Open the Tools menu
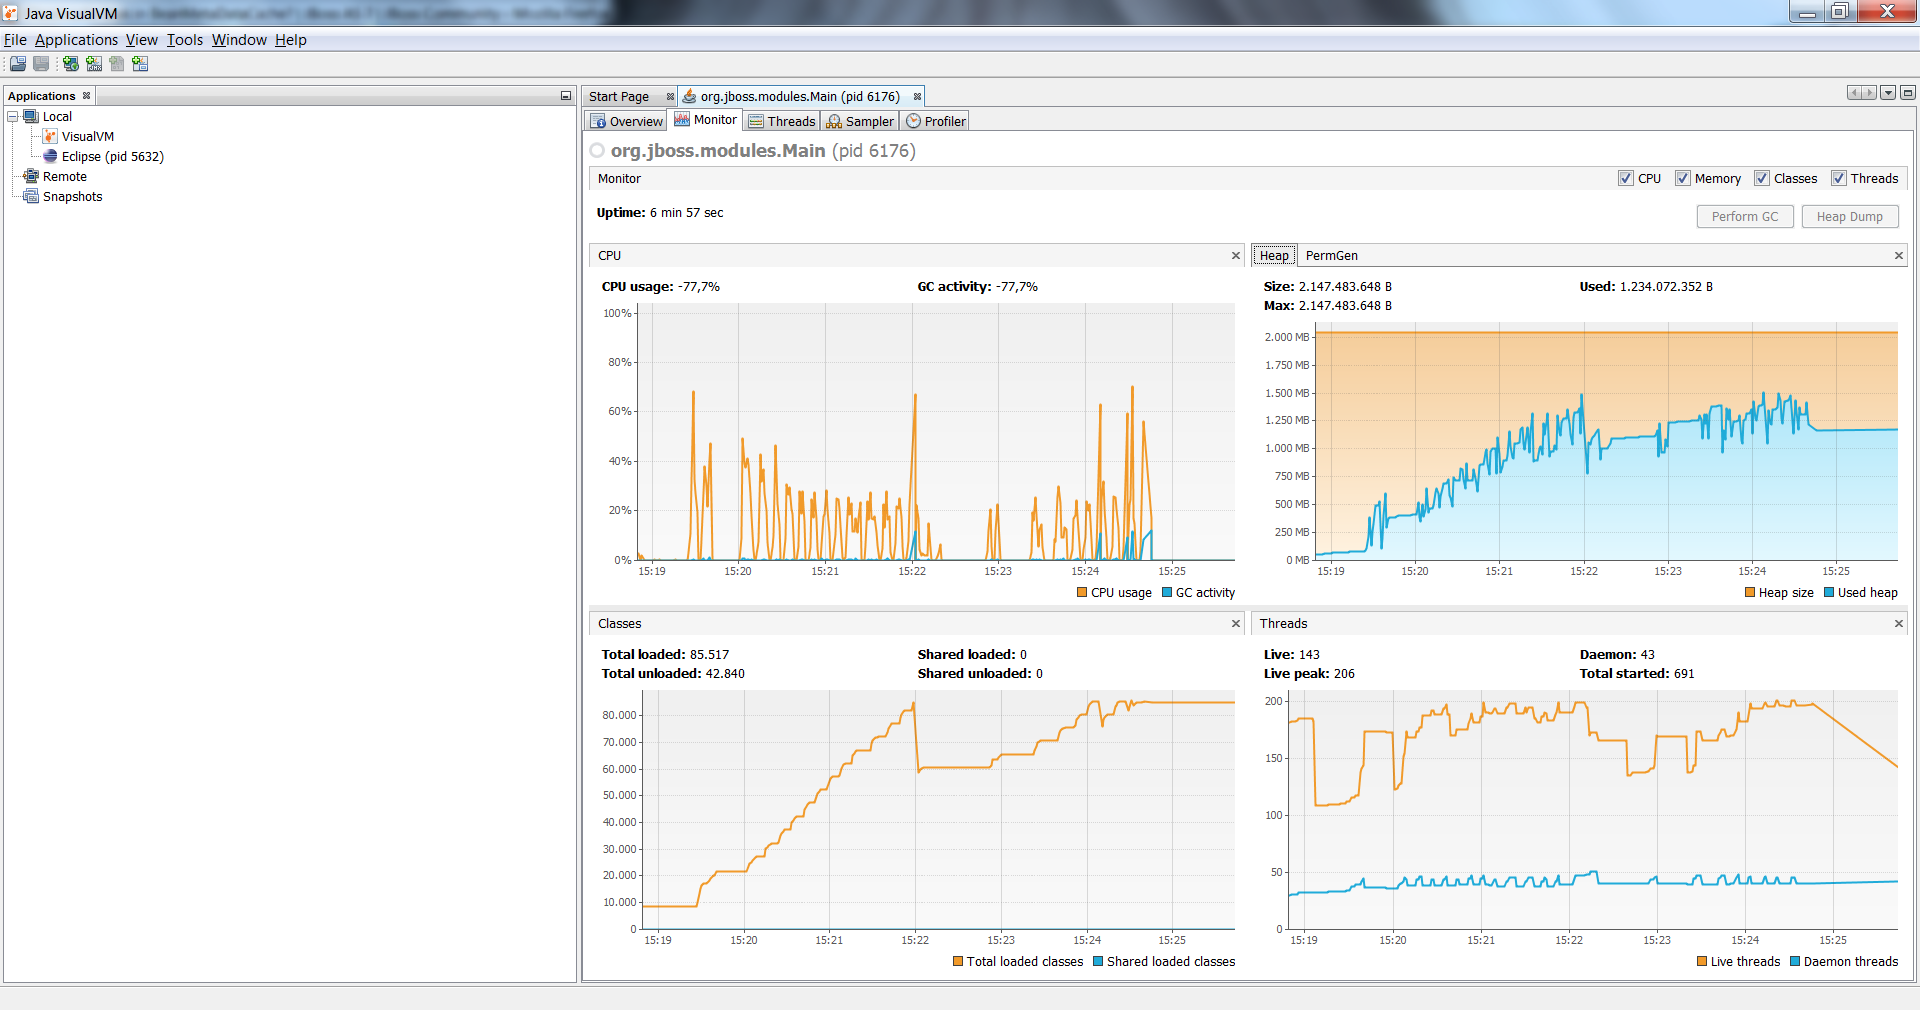 tap(185, 40)
